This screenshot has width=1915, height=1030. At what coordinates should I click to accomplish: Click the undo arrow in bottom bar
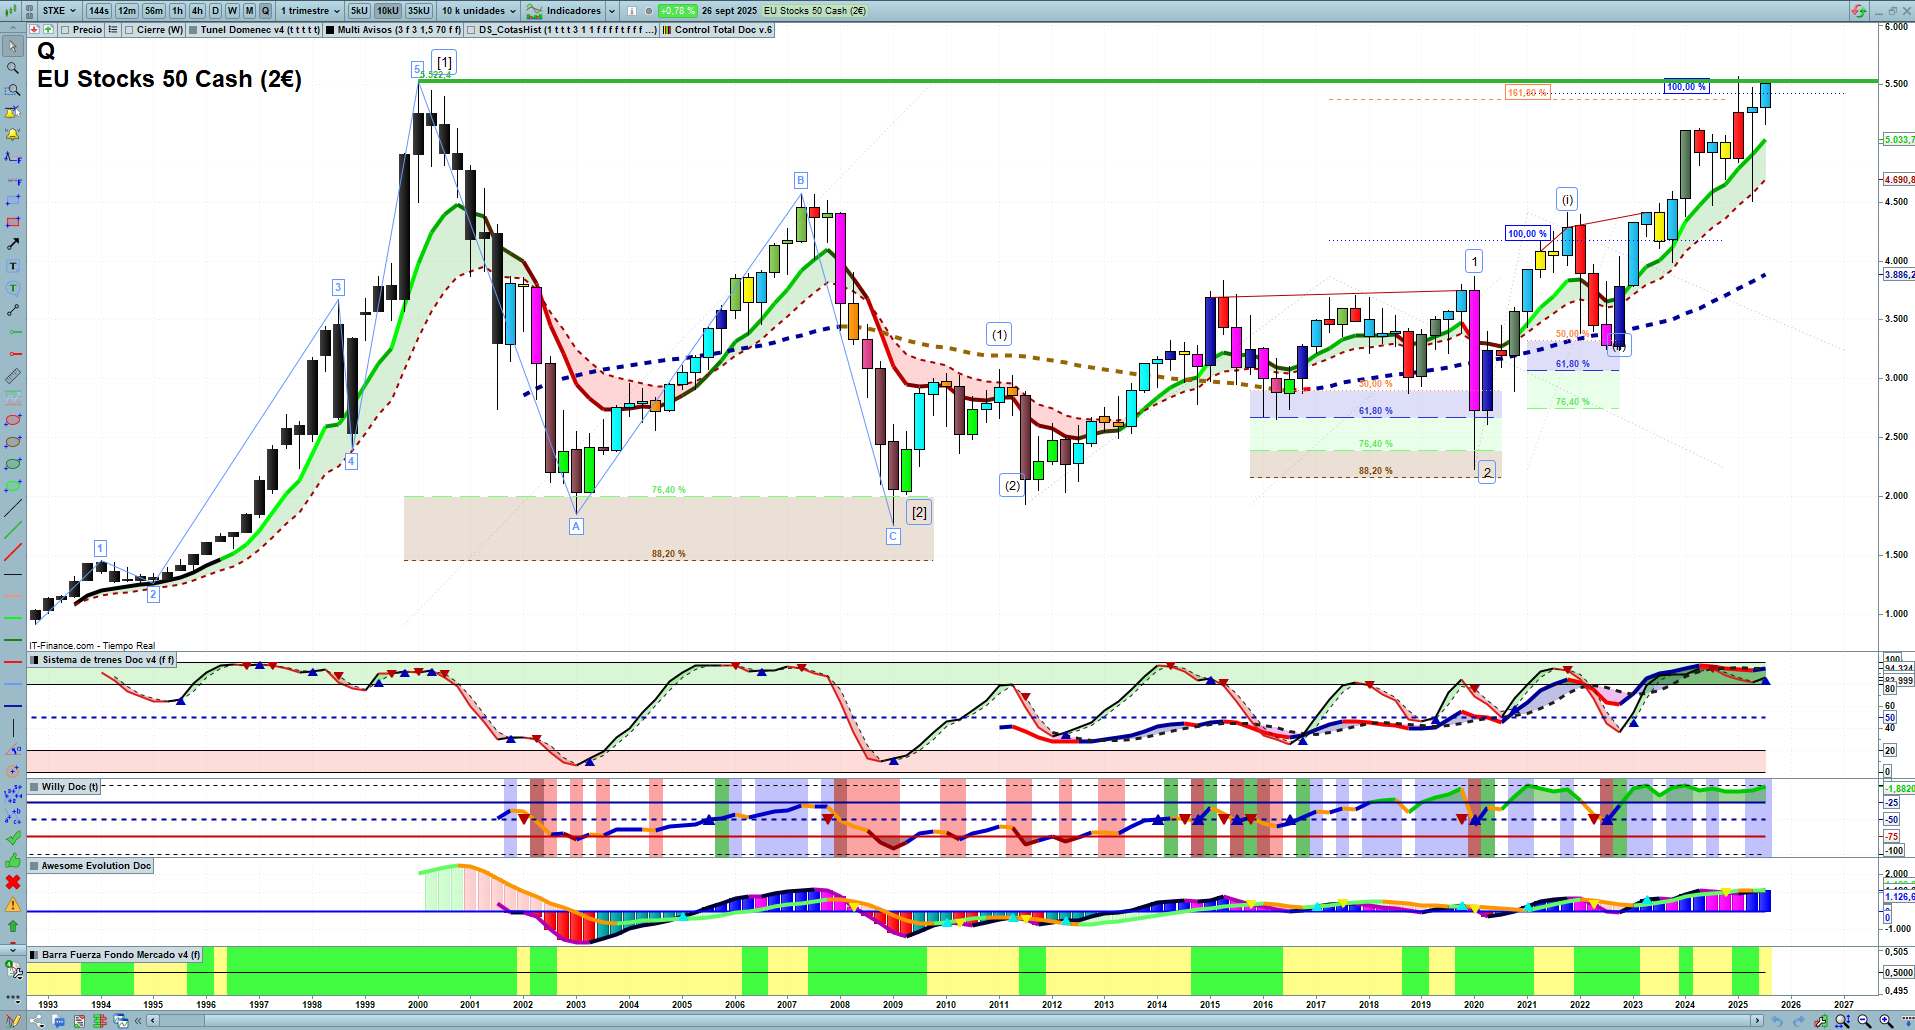tap(1777, 1021)
